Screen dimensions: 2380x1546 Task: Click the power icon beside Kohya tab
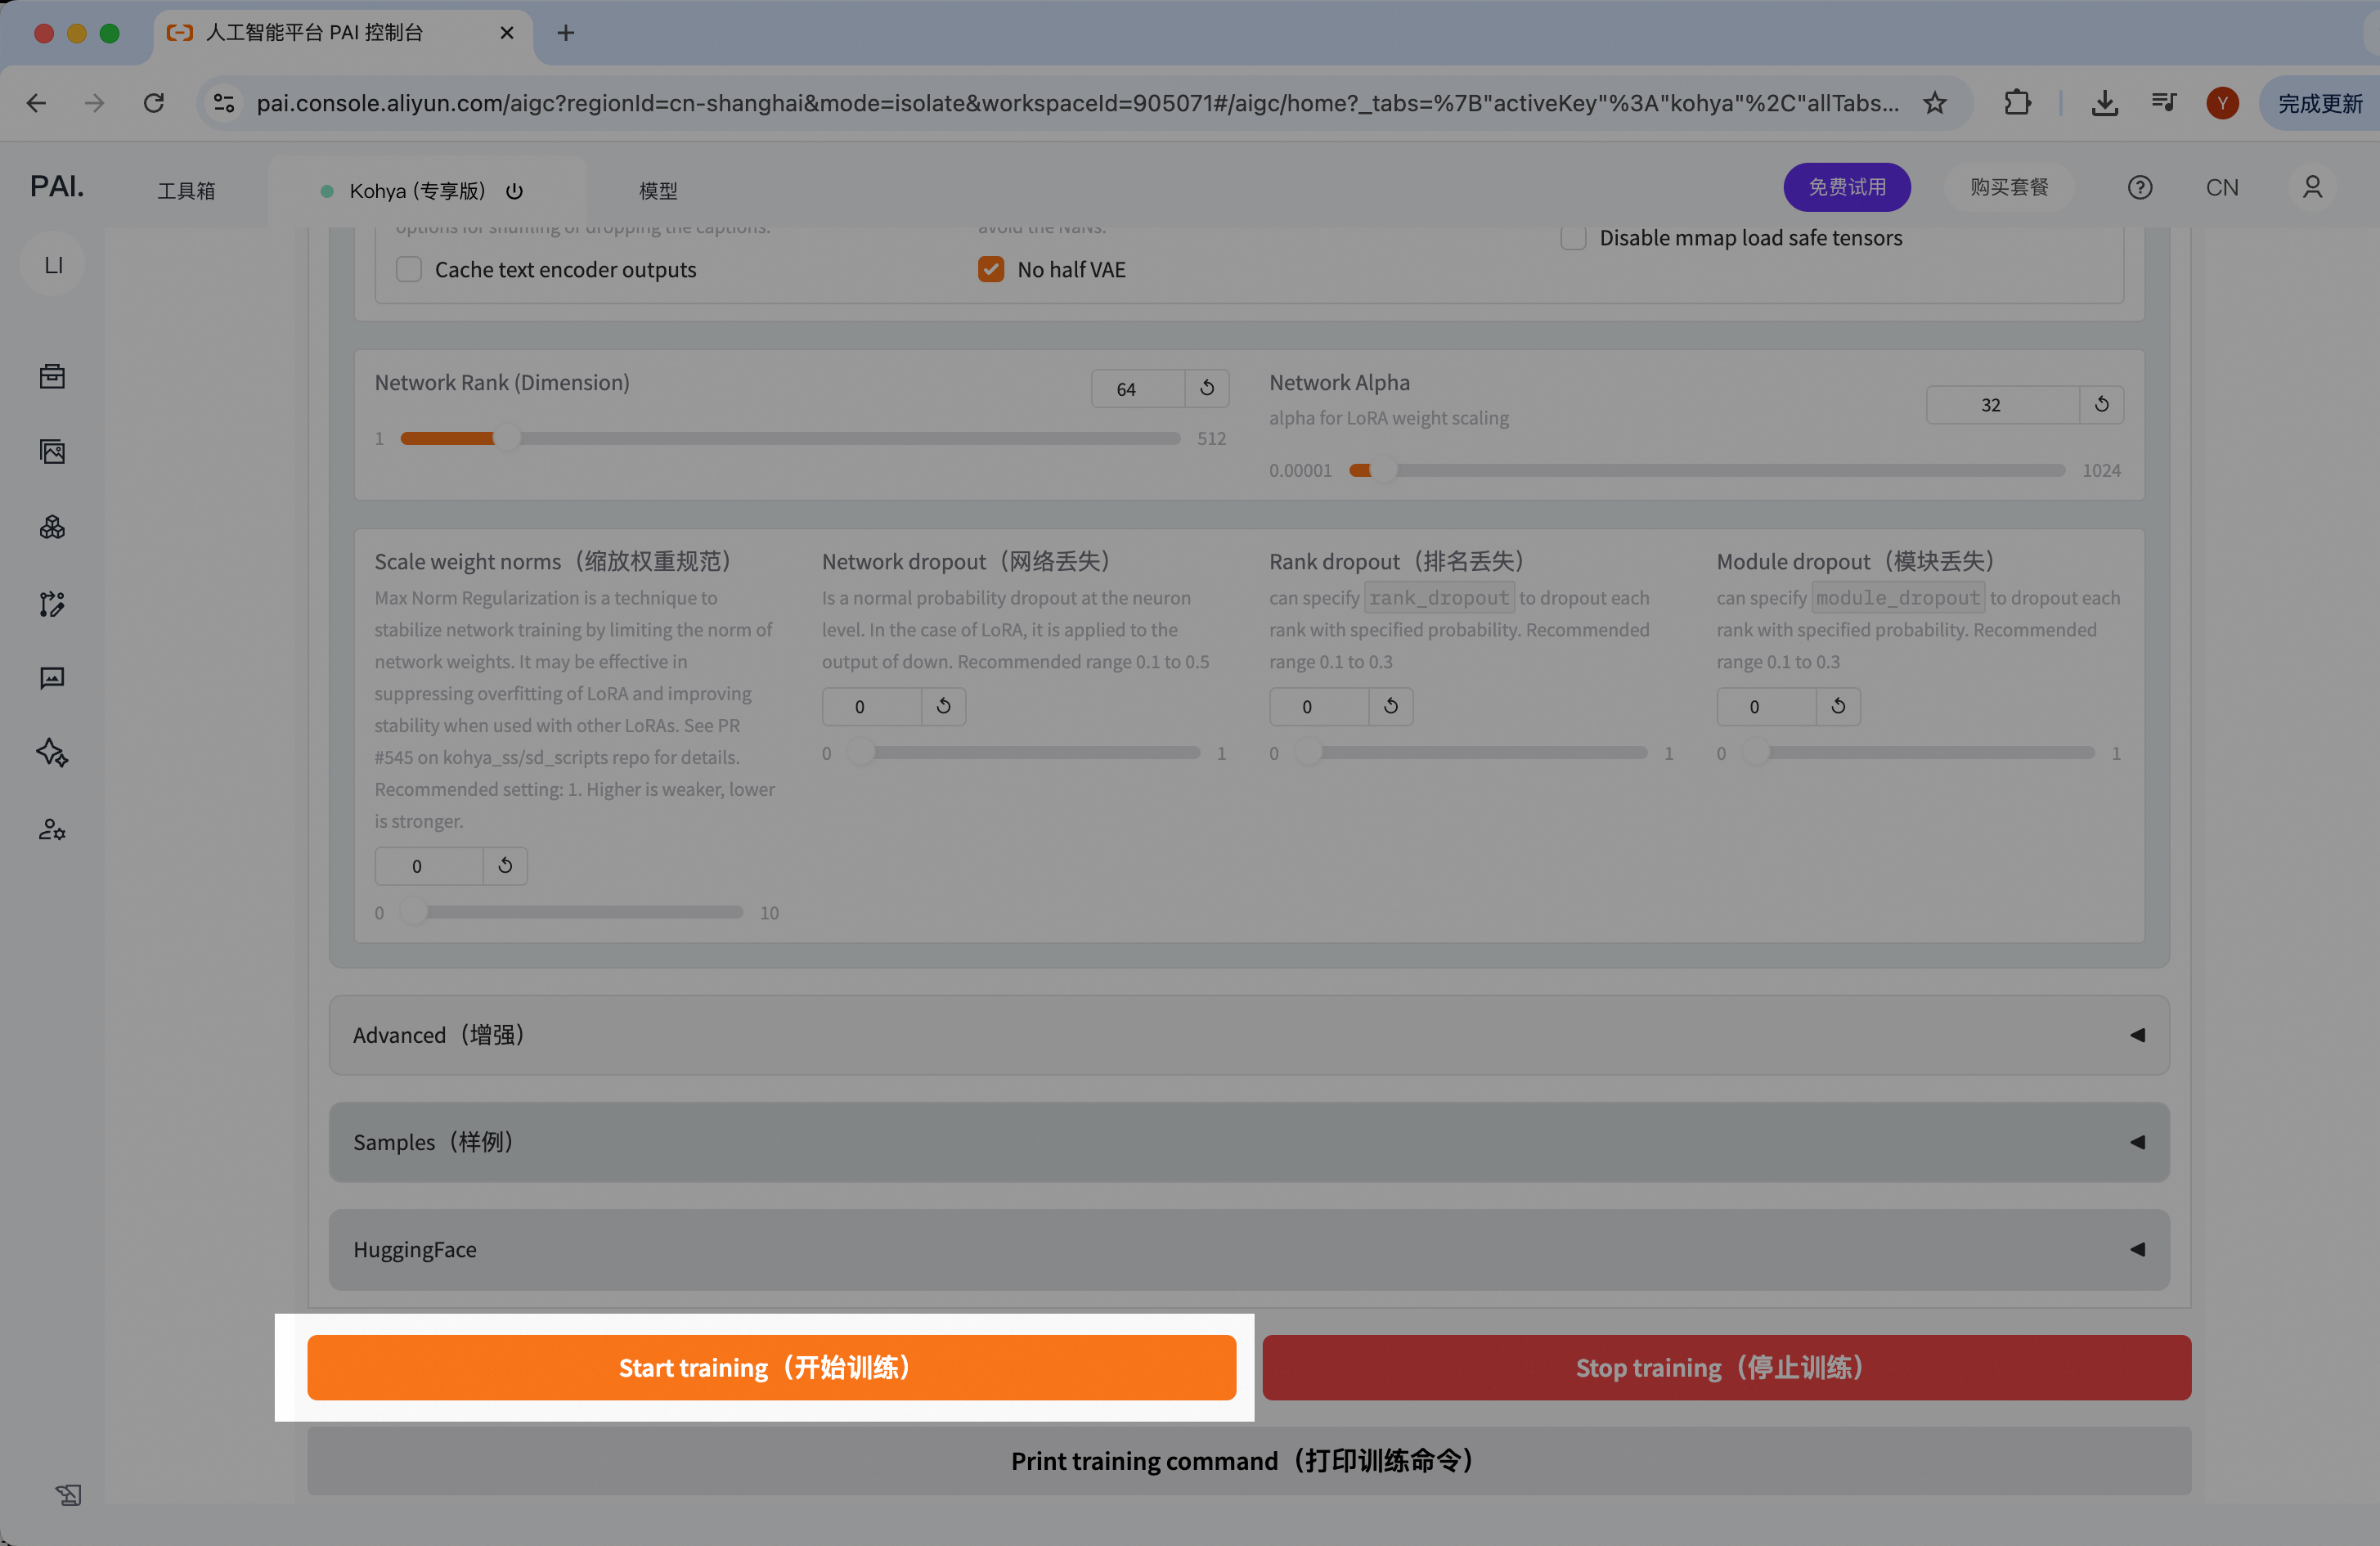click(514, 191)
